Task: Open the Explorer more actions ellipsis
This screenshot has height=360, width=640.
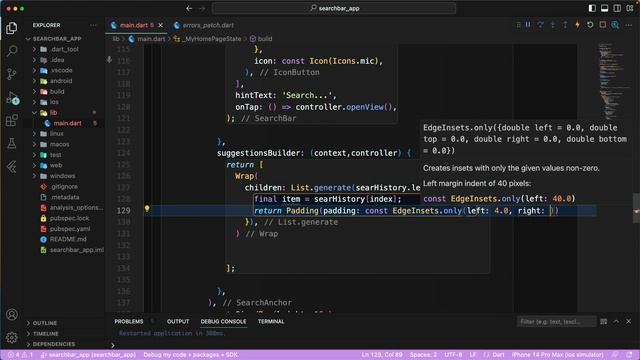Action: [93, 25]
